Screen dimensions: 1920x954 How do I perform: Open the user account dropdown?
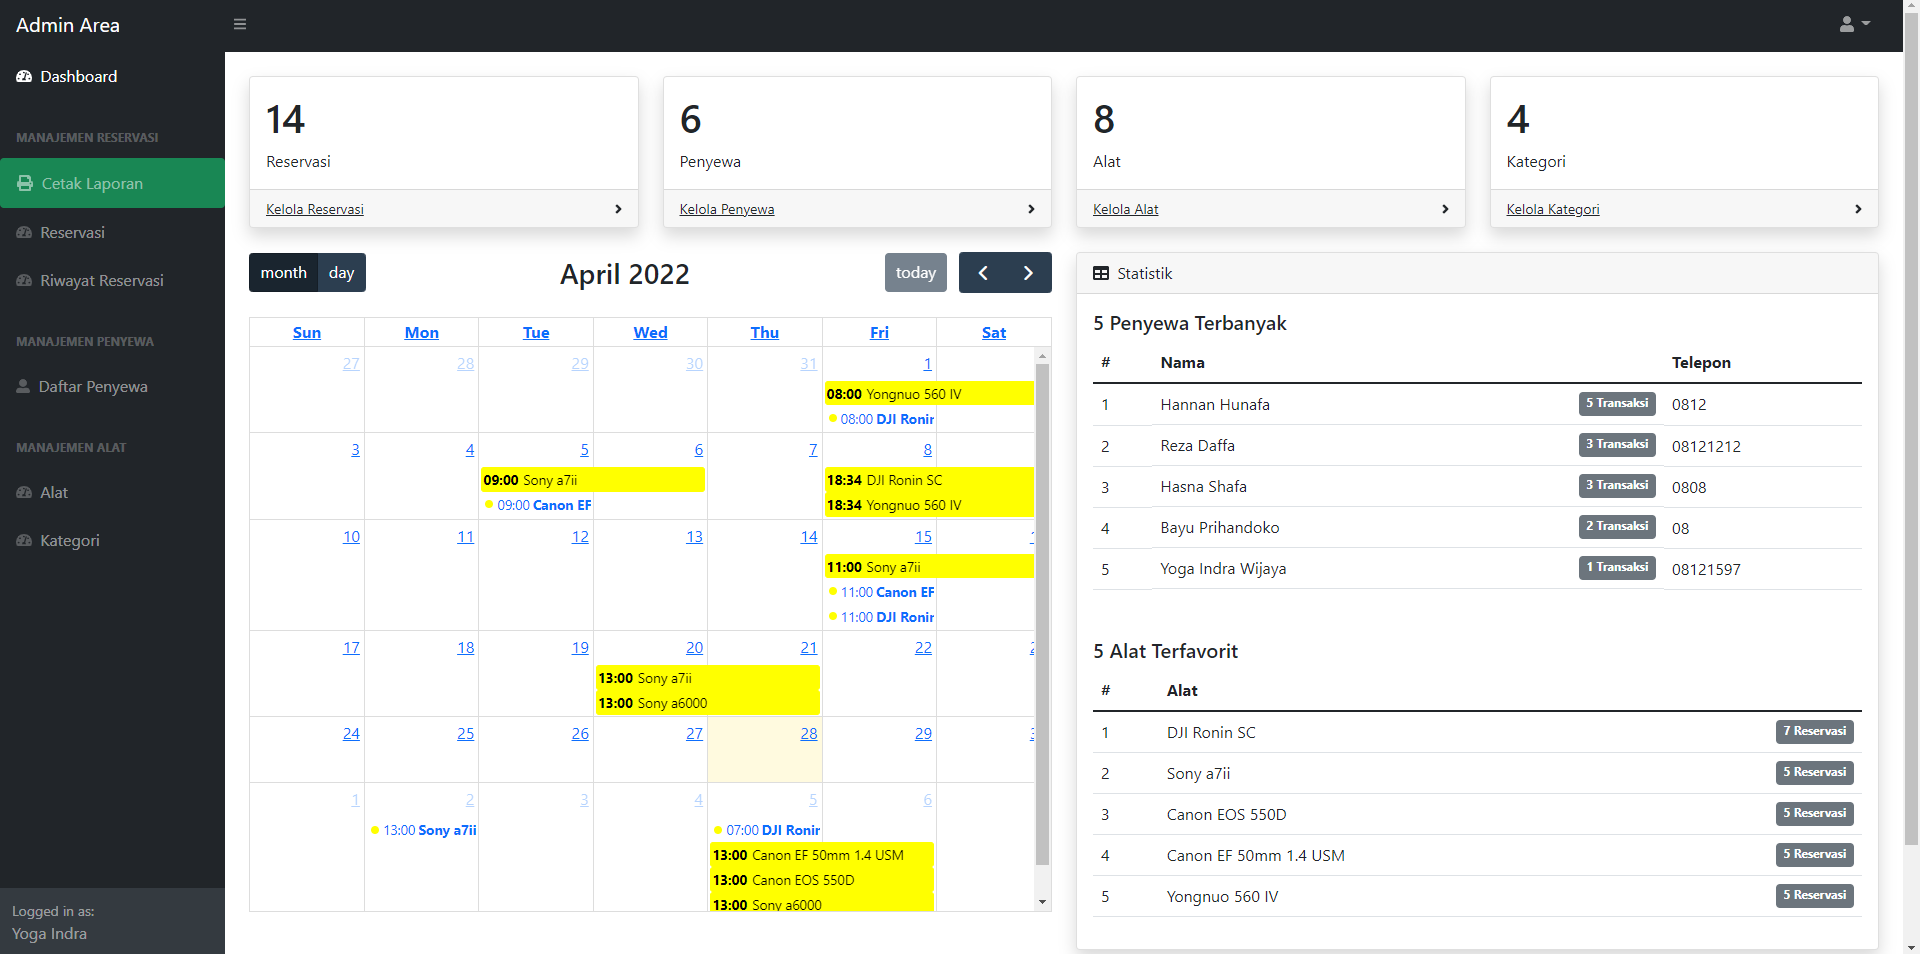(1854, 24)
